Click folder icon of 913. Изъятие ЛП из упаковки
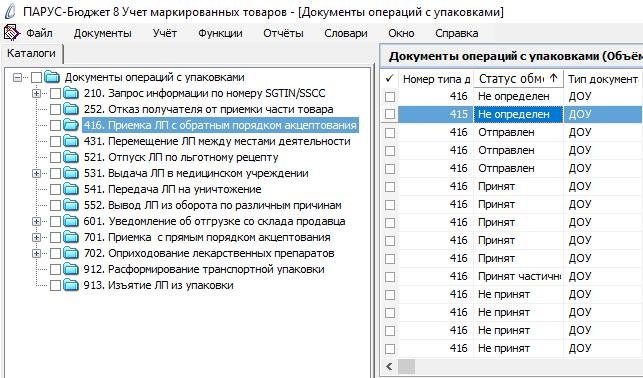The height and width of the screenshot is (378, 643). [71, 285]
